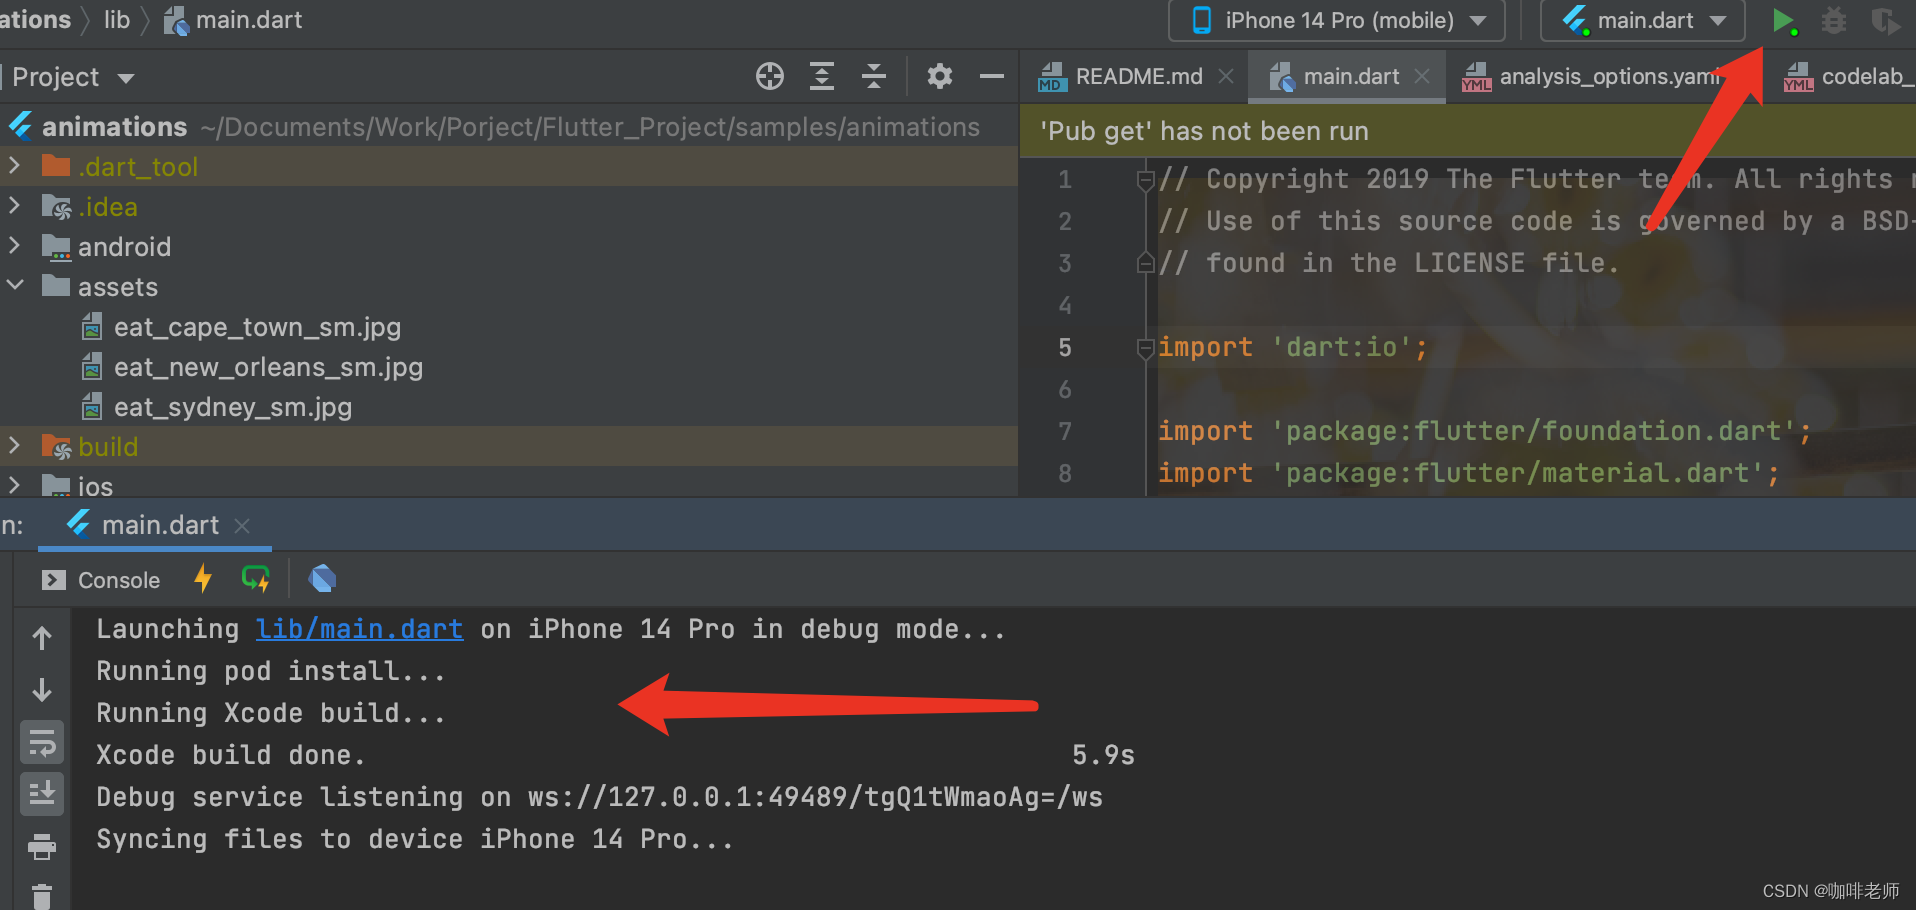
Task: Click the 'Syncing files to device' line
Action: pyautogui.click(x=415, y=839)
